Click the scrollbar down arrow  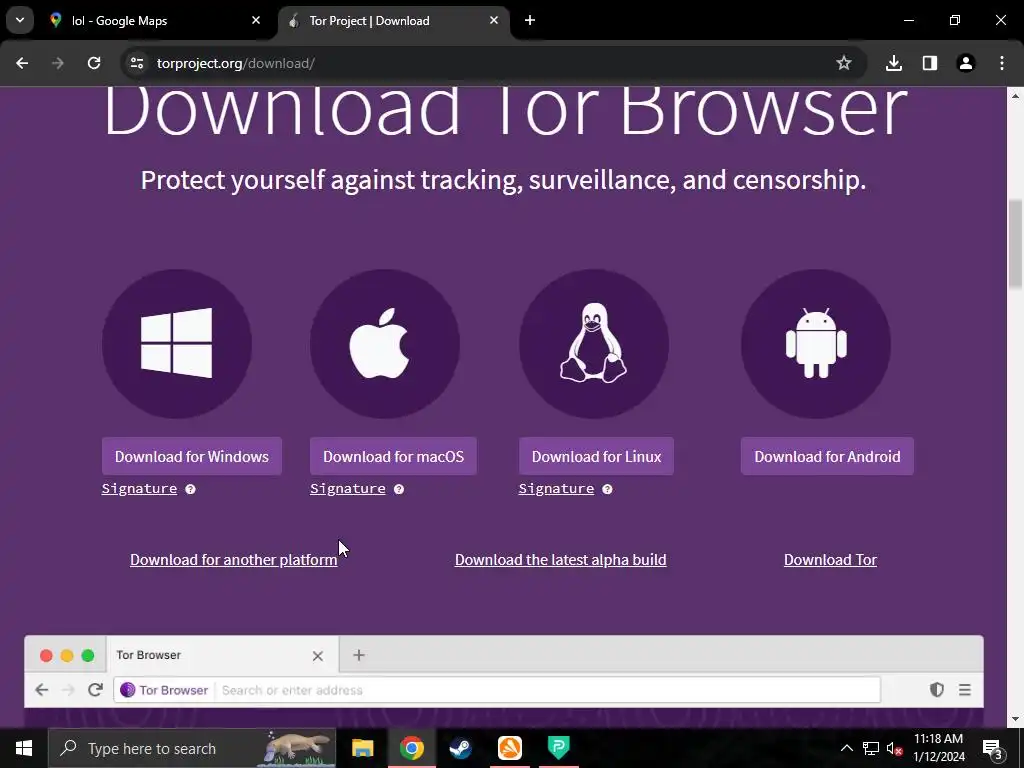tap(1016, 720)
